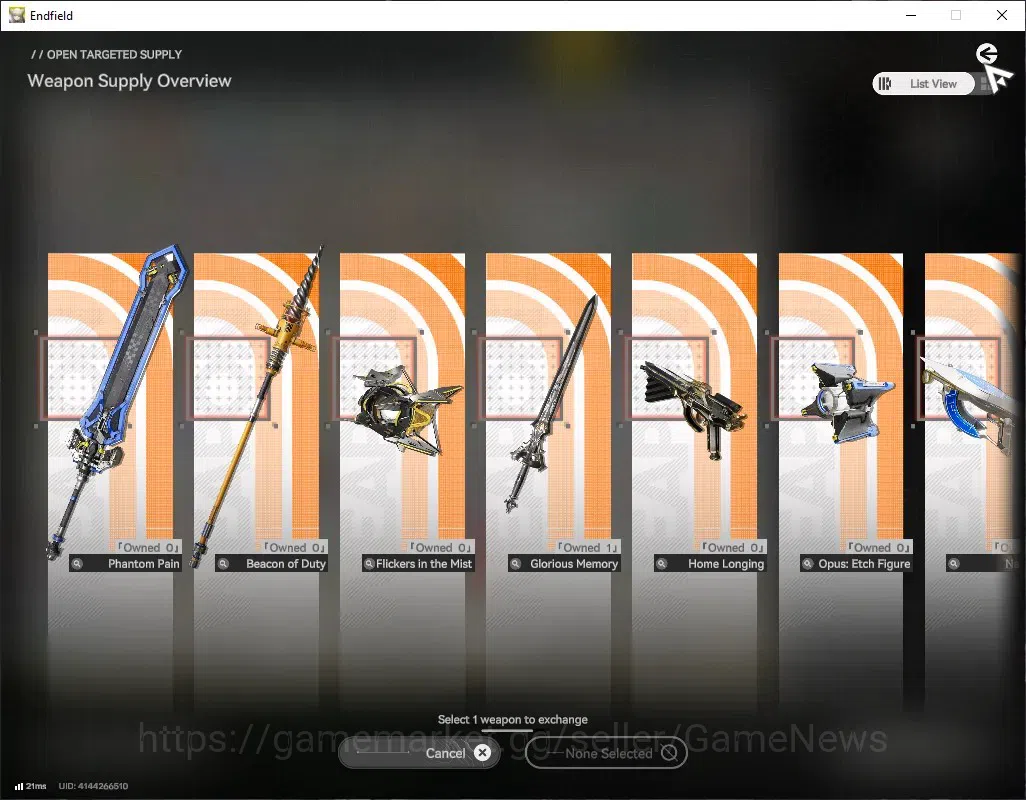Inspect Phantom Pain with its magnifier icon
This screenshot has width=1026, height=800.
coord(77,564)
